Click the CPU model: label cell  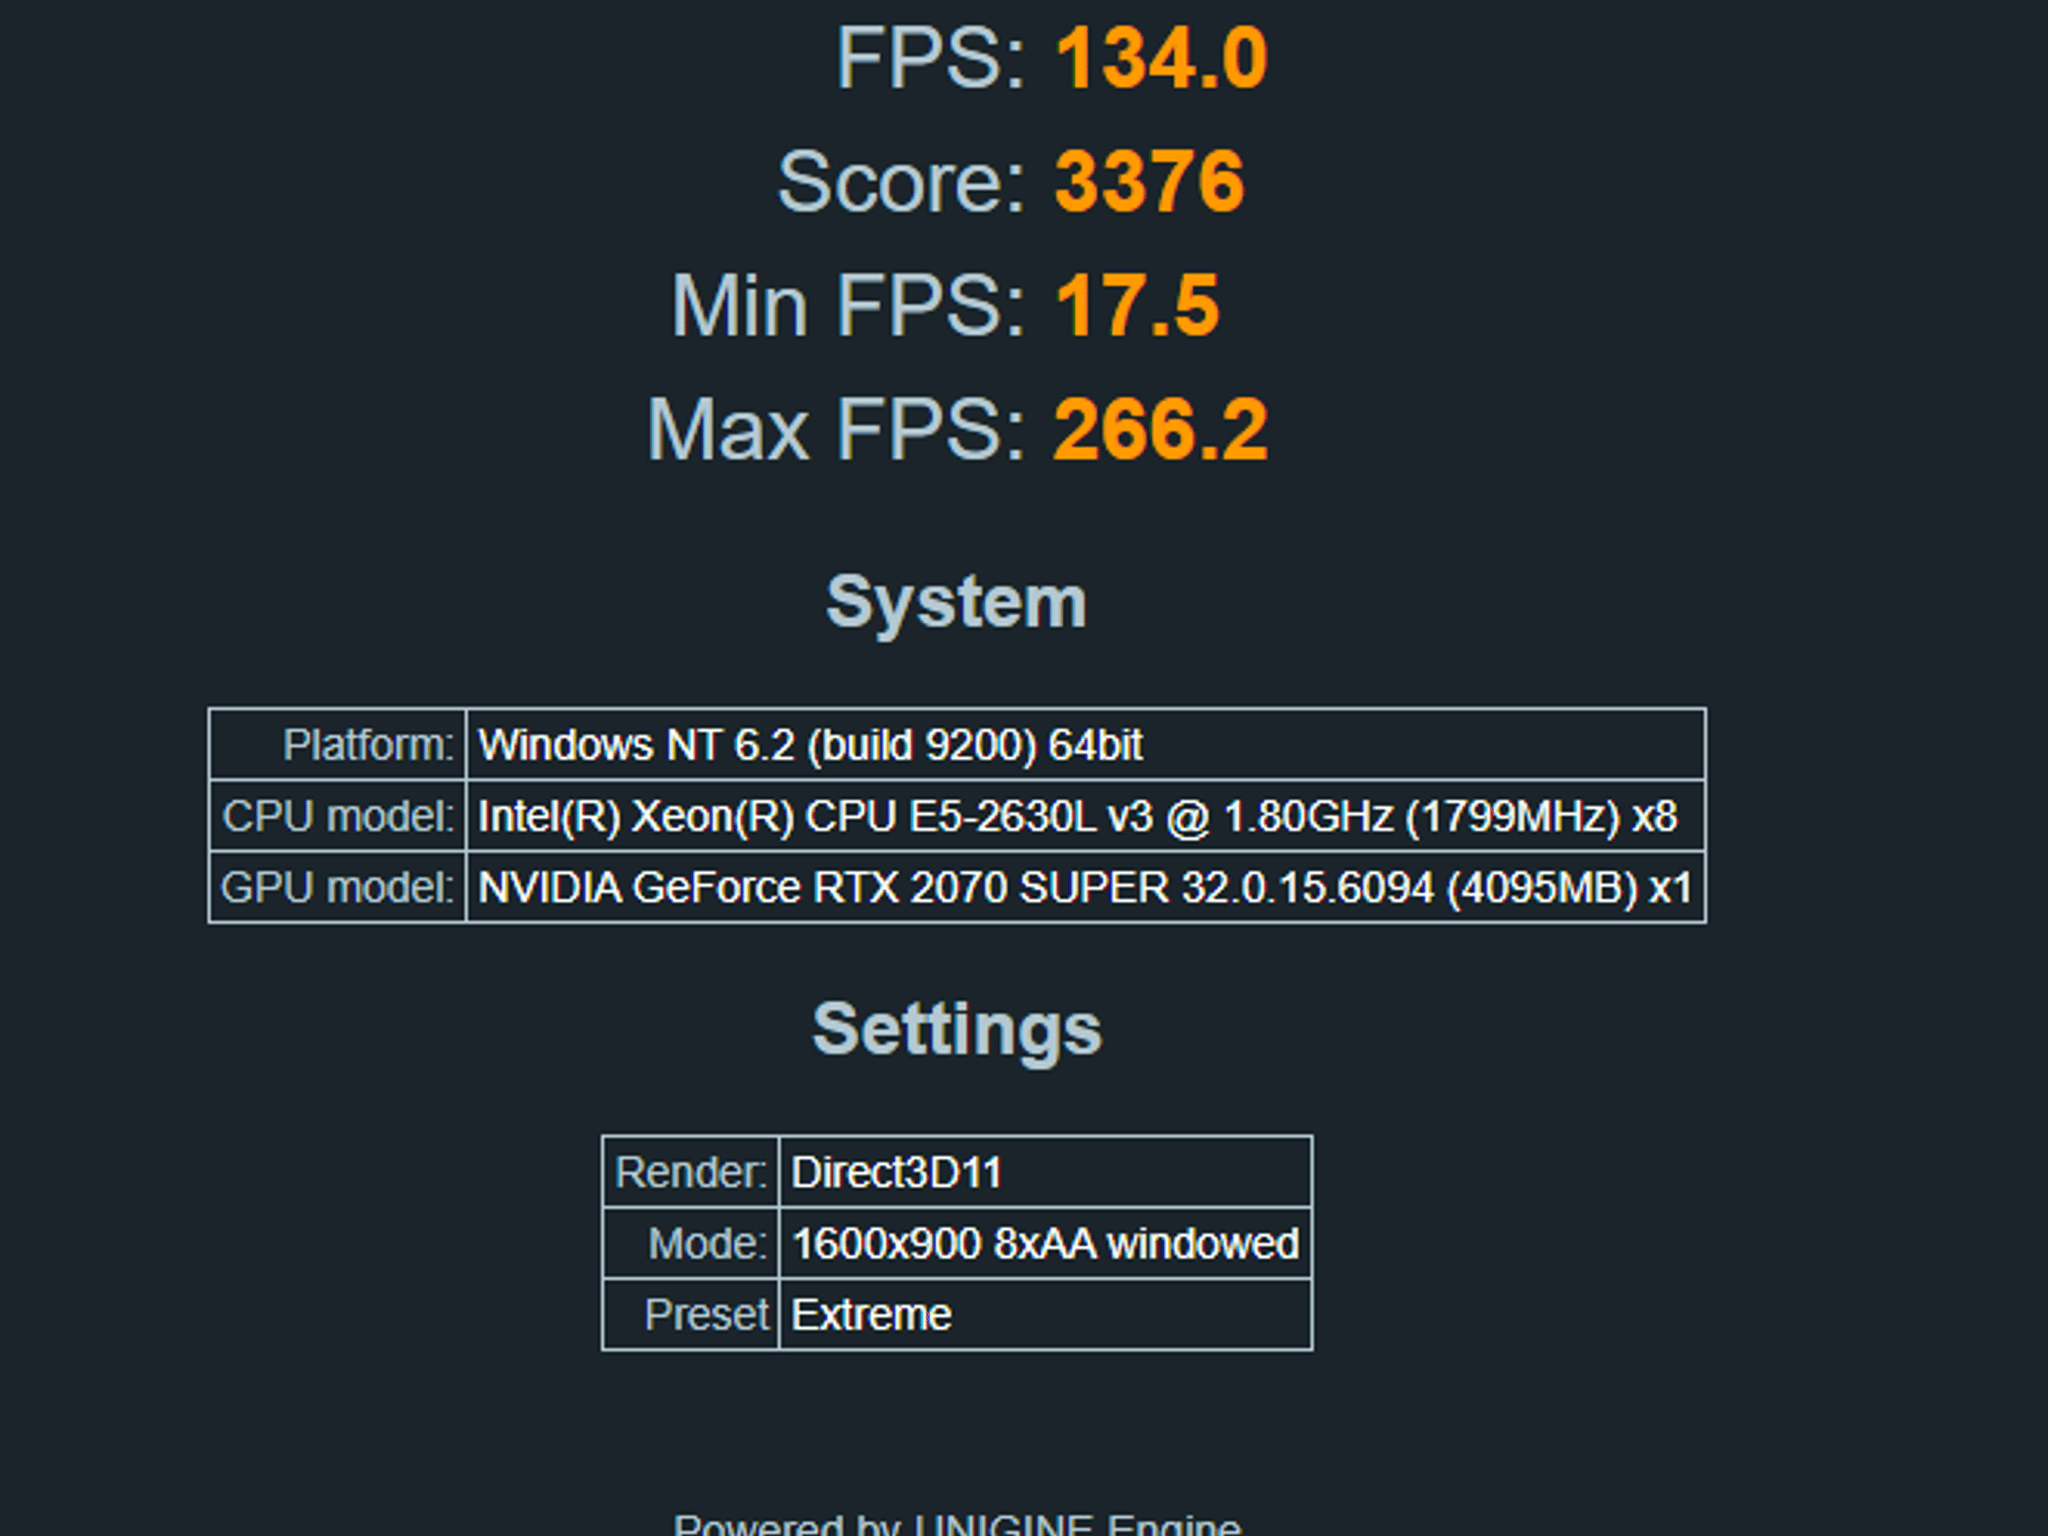pyautogui.click(x=338, y=816)
